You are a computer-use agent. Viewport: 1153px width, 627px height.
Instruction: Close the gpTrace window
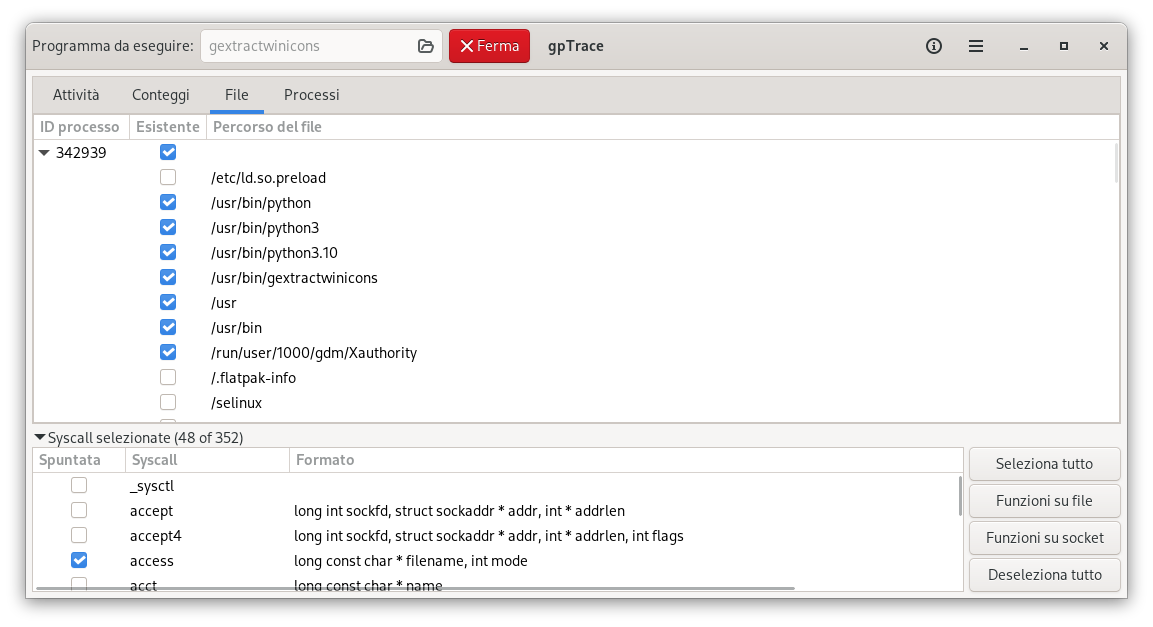point(1104,46)
